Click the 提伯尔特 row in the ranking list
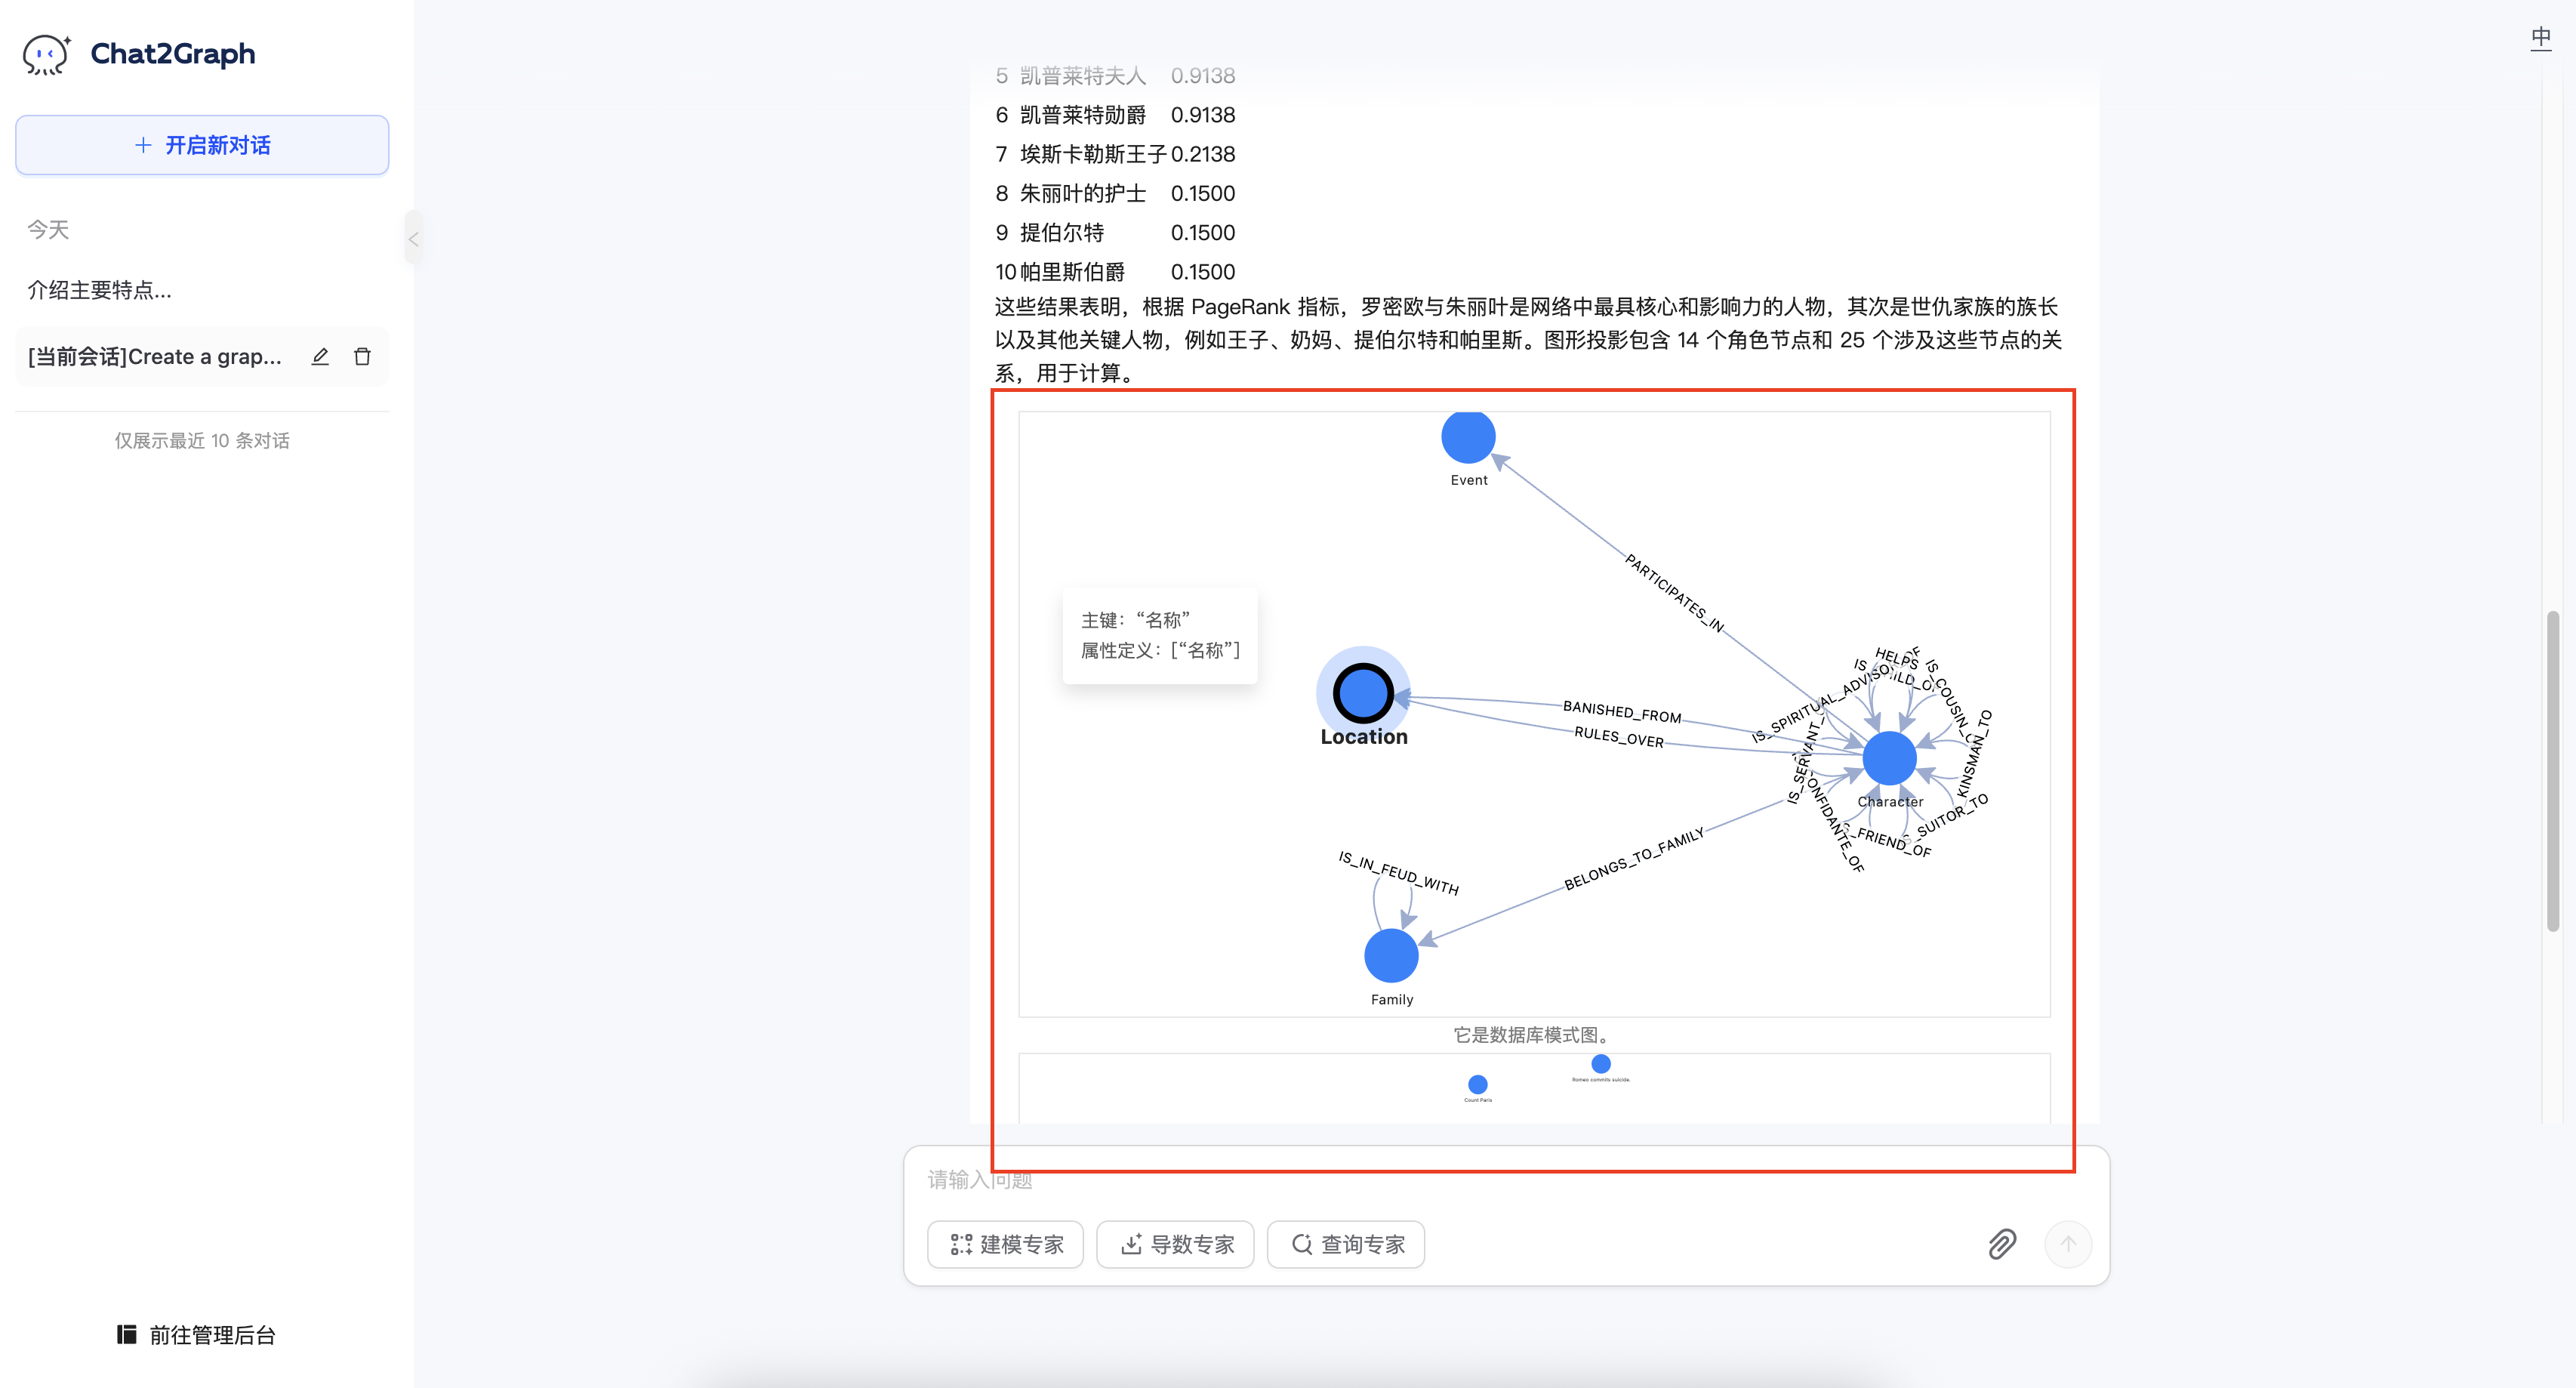 point(1115,233)
